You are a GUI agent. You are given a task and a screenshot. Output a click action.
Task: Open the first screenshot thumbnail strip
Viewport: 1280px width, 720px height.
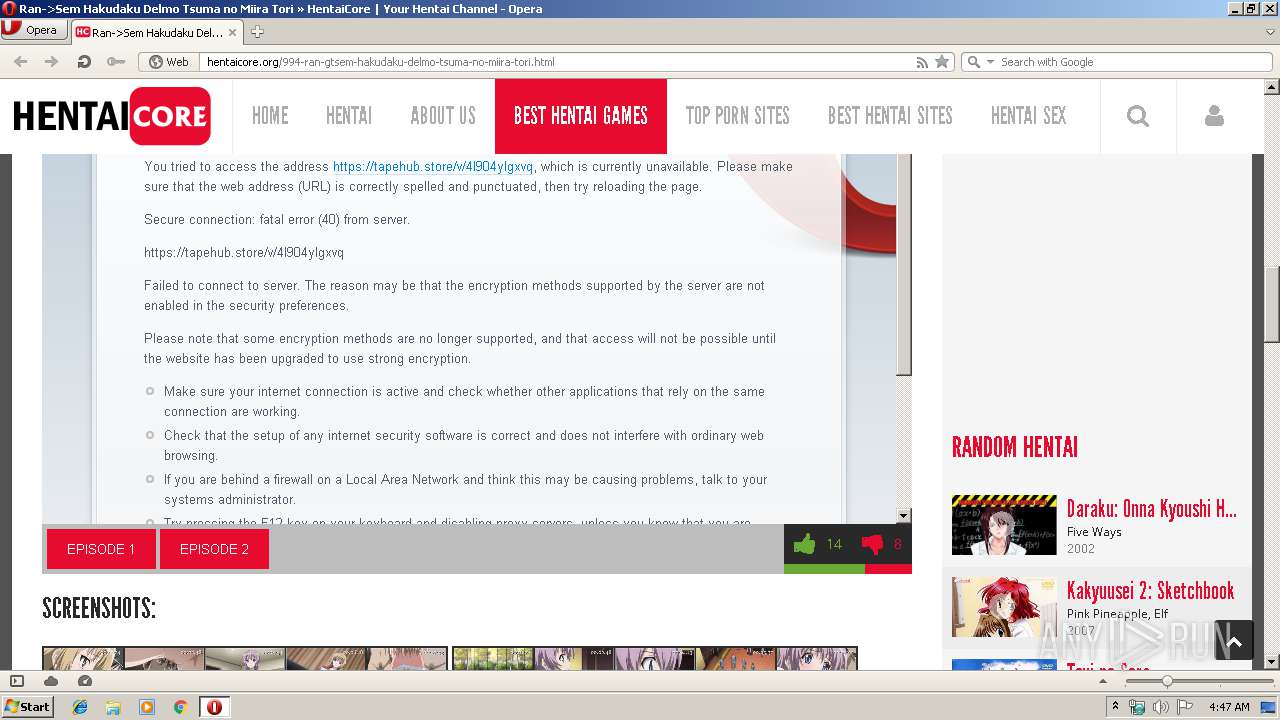coord(245,658)
